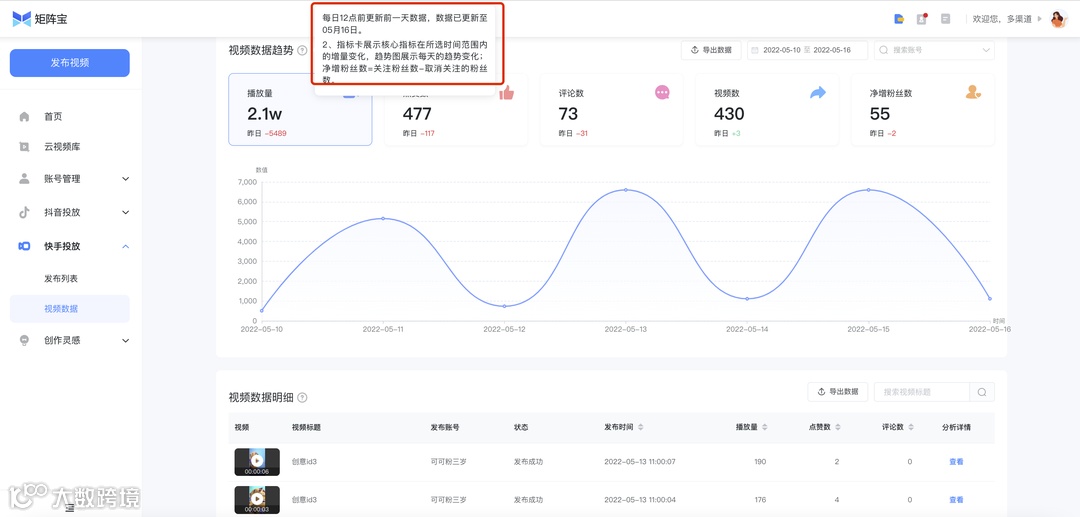The width and height of the screenshot is (1080, 517).
Task: Click the 首页 home icon
Action: (x=25, y=116)
